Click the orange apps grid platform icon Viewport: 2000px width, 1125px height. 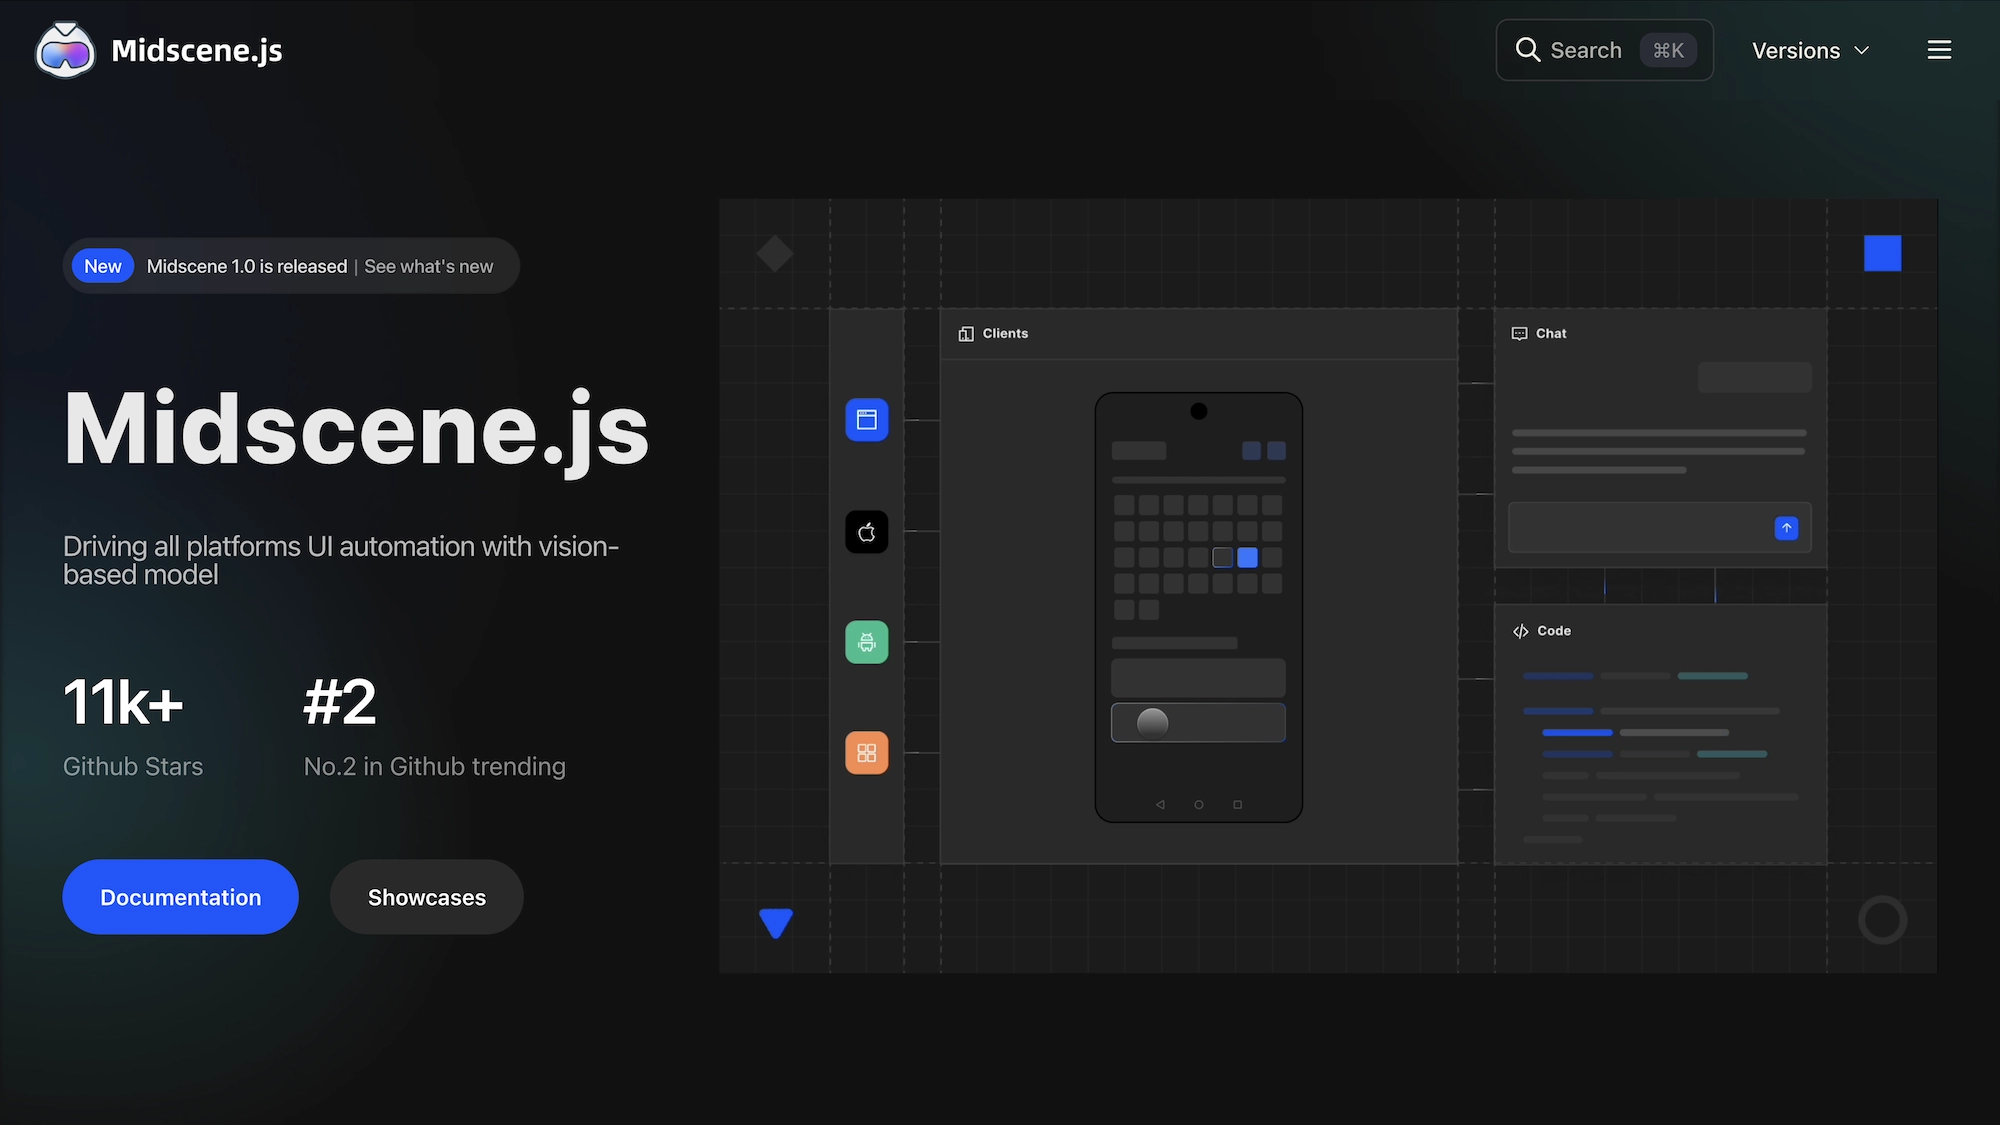coord(866,752)
